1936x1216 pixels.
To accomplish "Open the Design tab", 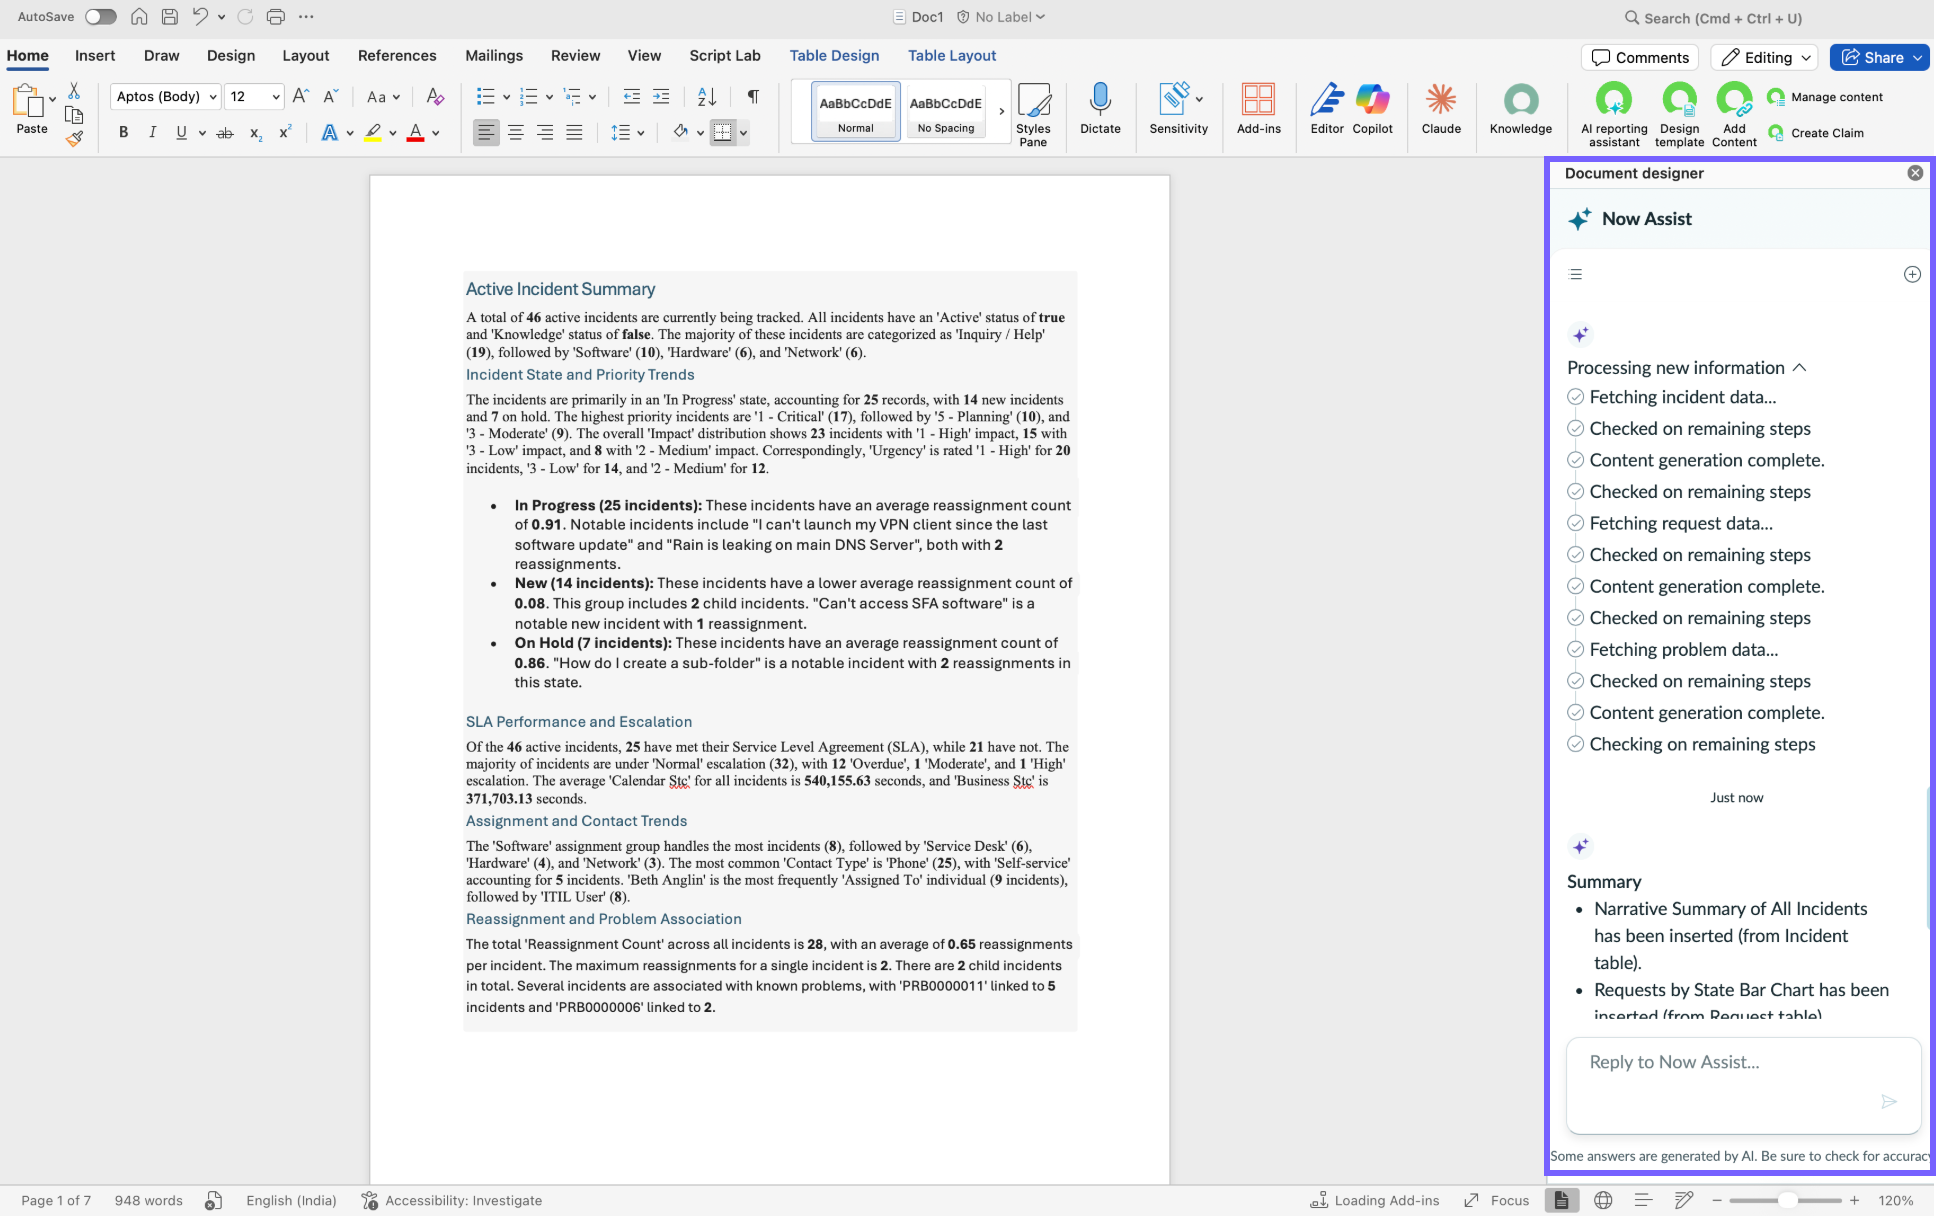I will pos(231,56).
